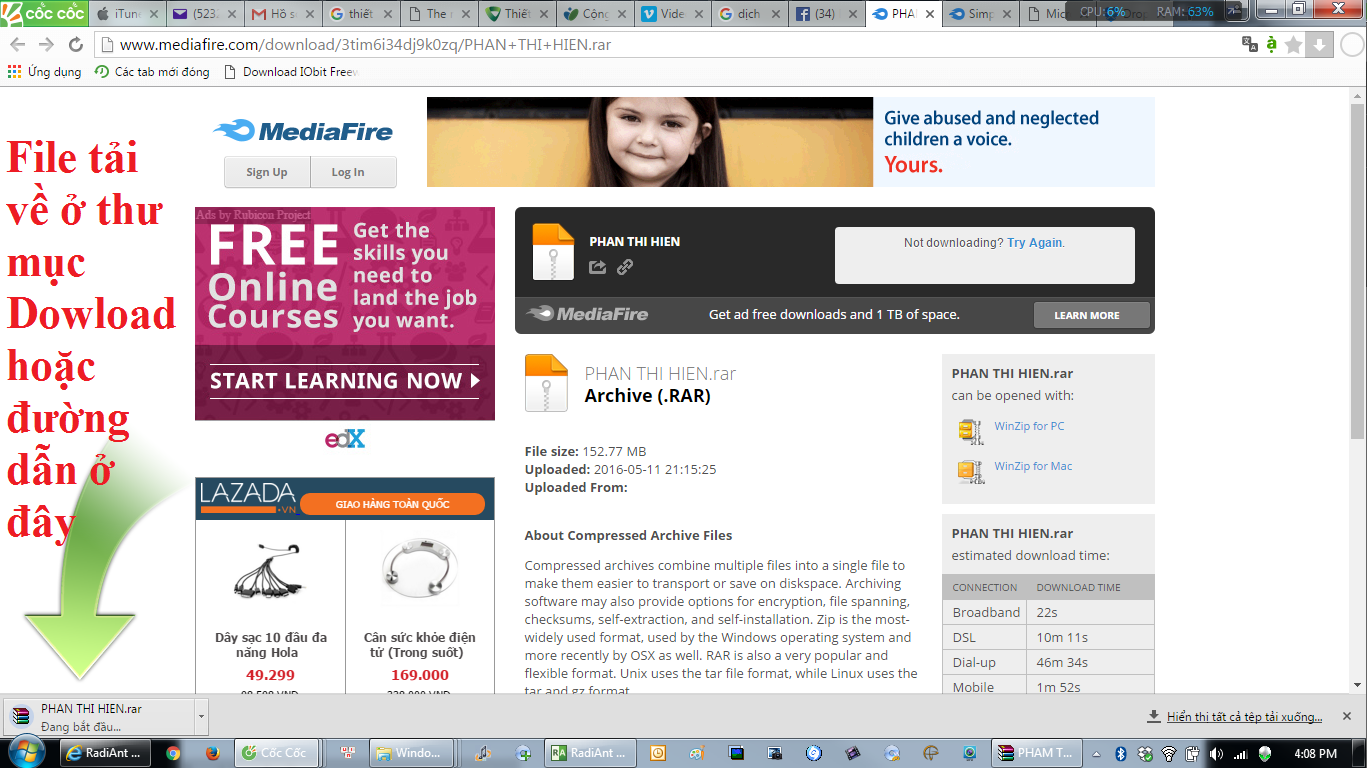Open RadiAnt Internet Explorer taskbar item
The width and height of the screenshot is (1367, 768).
[103, 753]
